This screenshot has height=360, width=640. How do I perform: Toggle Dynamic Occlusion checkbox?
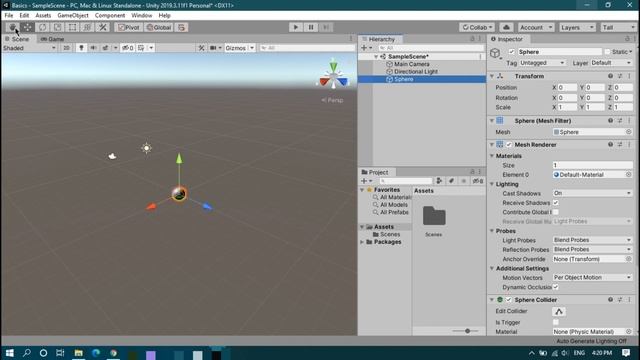click(556, 287)
